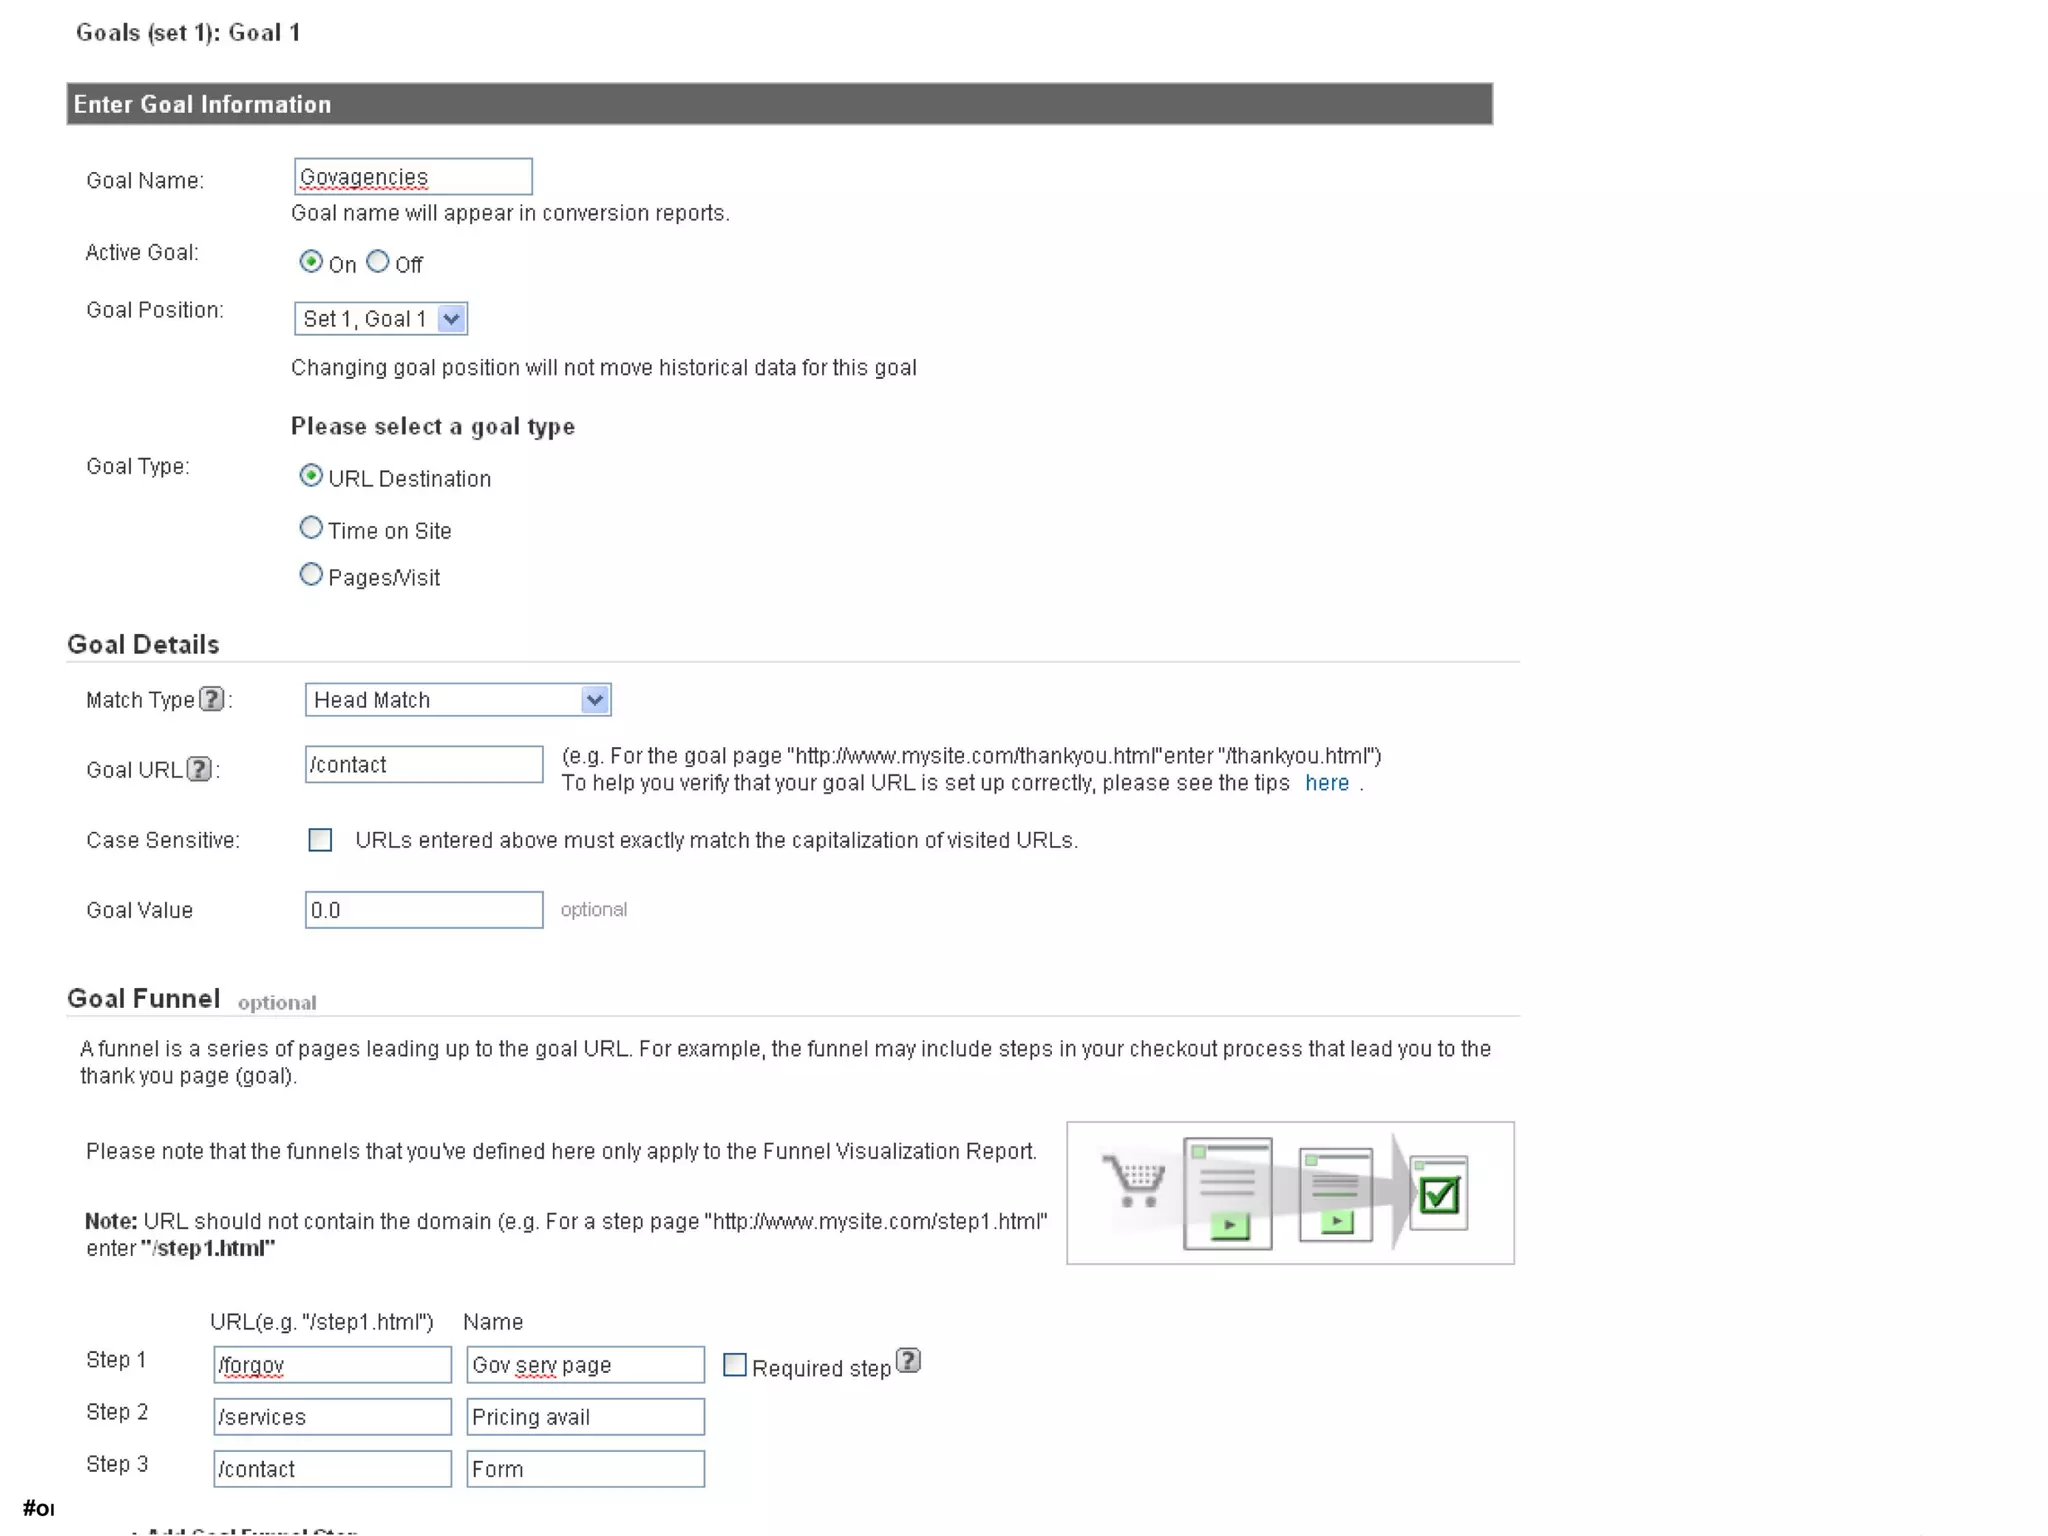Open the Goal Position dropdown
This screenshot has height=1536, width=2048.
coord(380,319)
